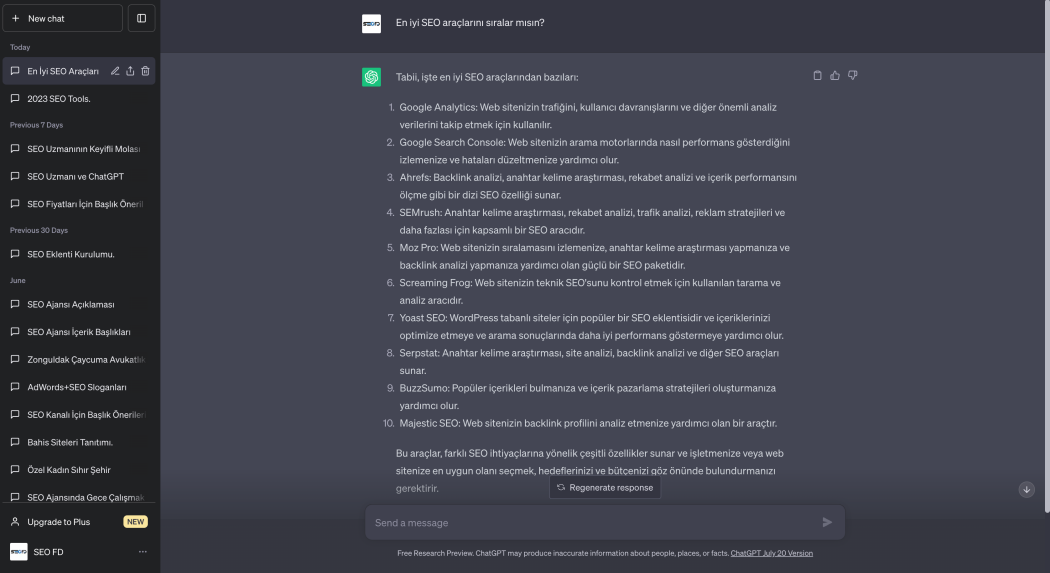Toggle the sidebar collapse icon
Screen dimensions: 1050x573
(x=141, y=18)
